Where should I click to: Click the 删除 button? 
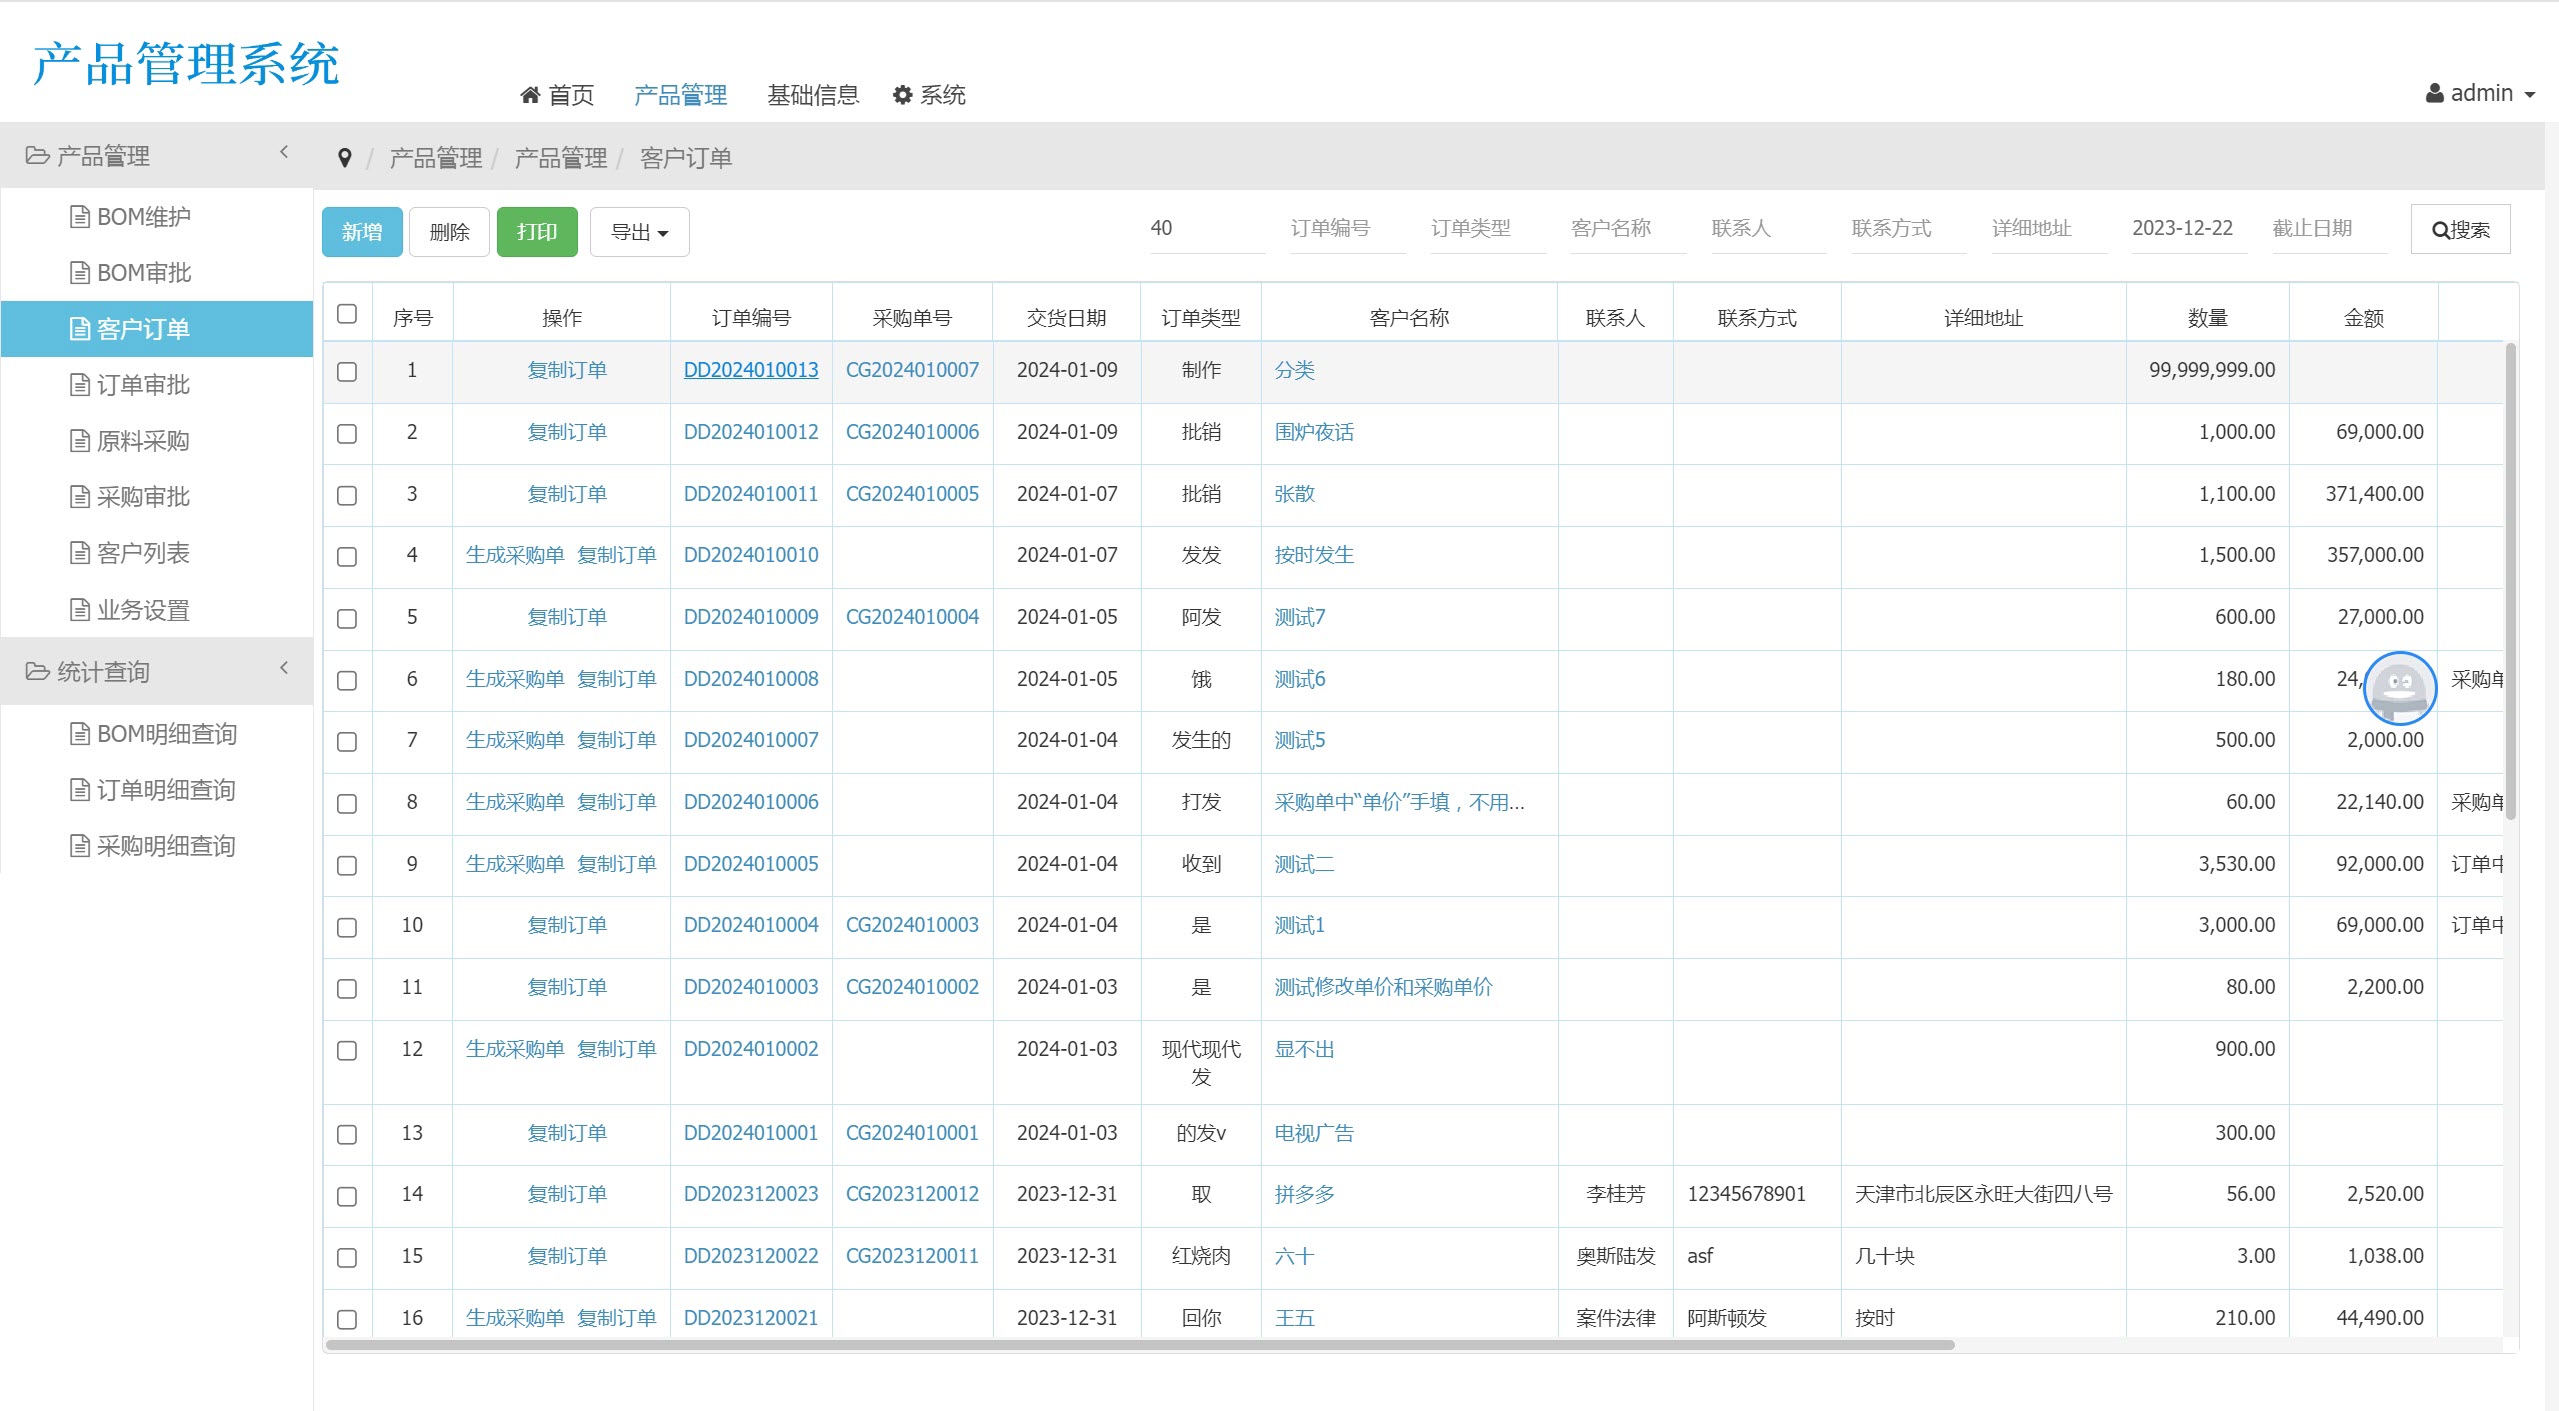(x=449, y=232)
